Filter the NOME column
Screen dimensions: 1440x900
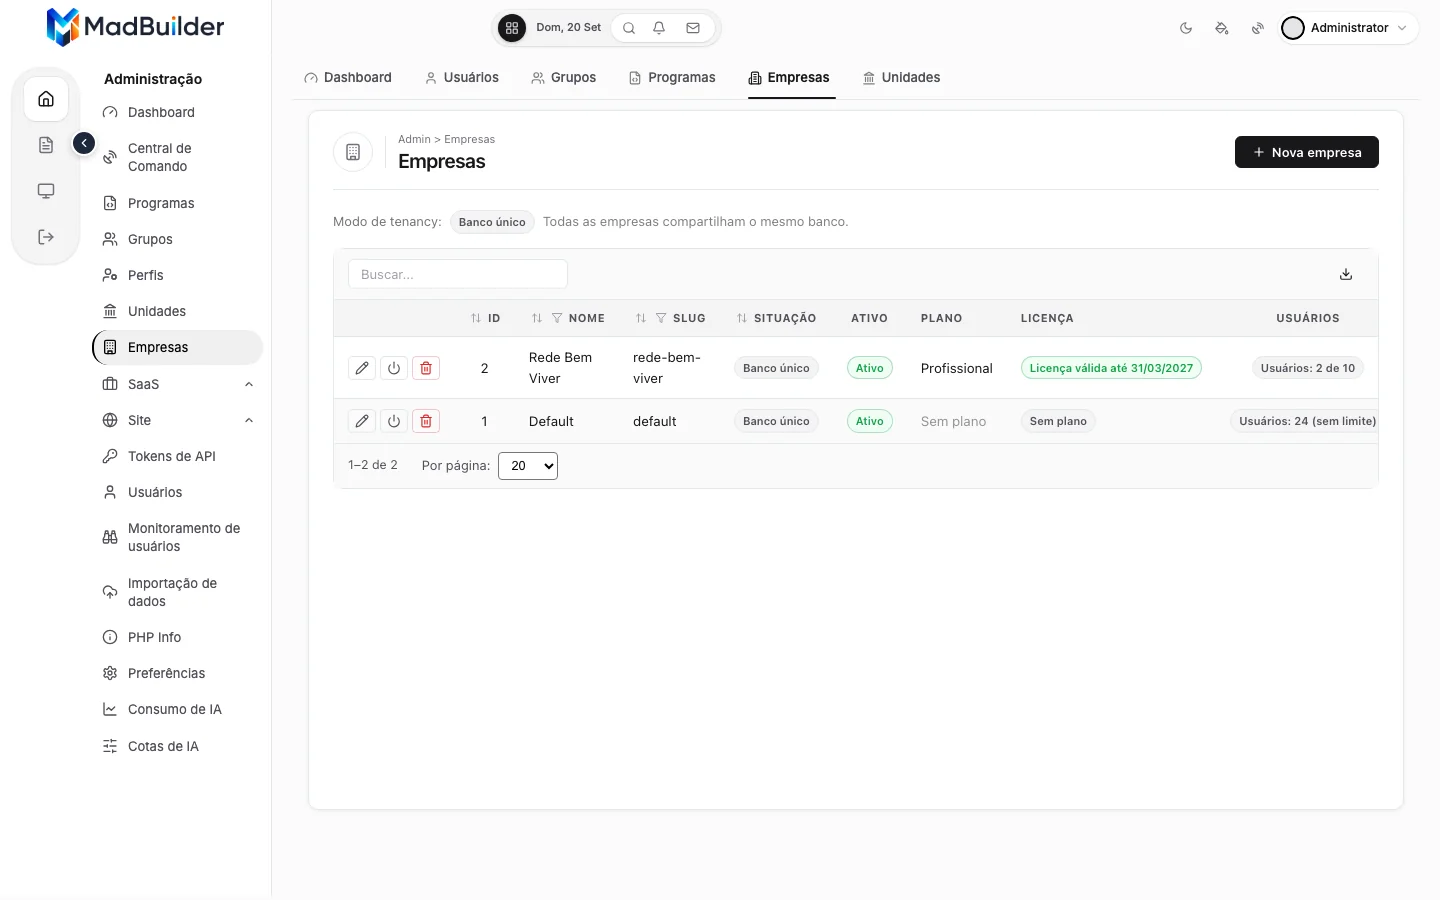click(557, 318)
